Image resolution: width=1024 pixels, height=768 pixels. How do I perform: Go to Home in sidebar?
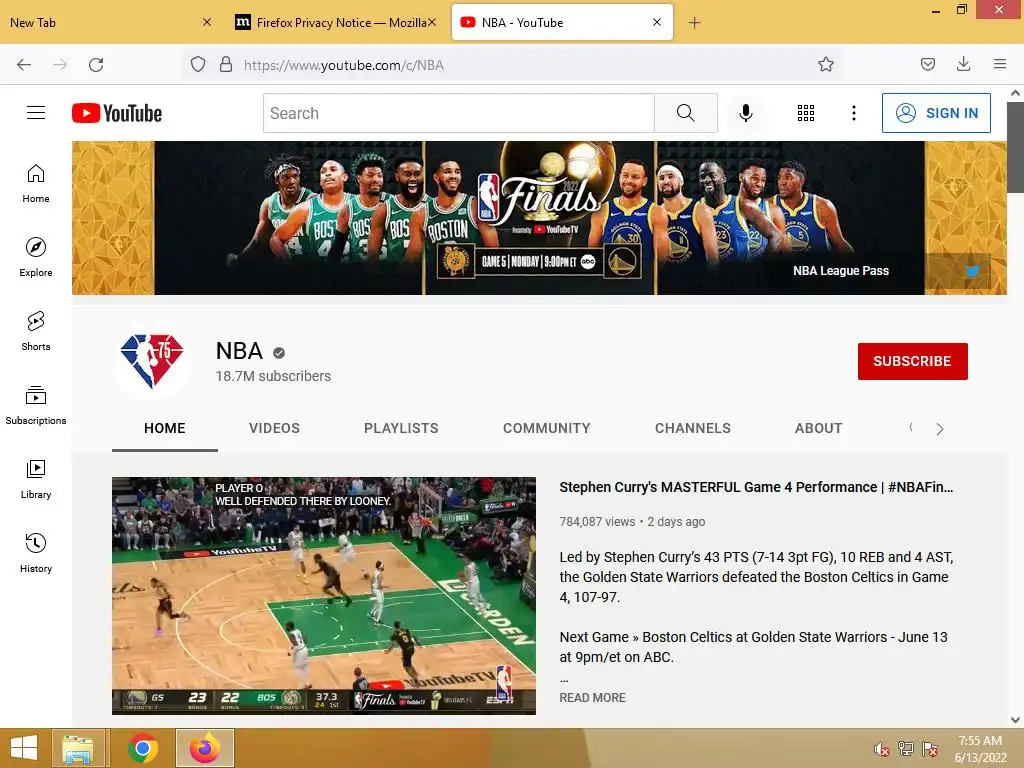coord(36,184)
